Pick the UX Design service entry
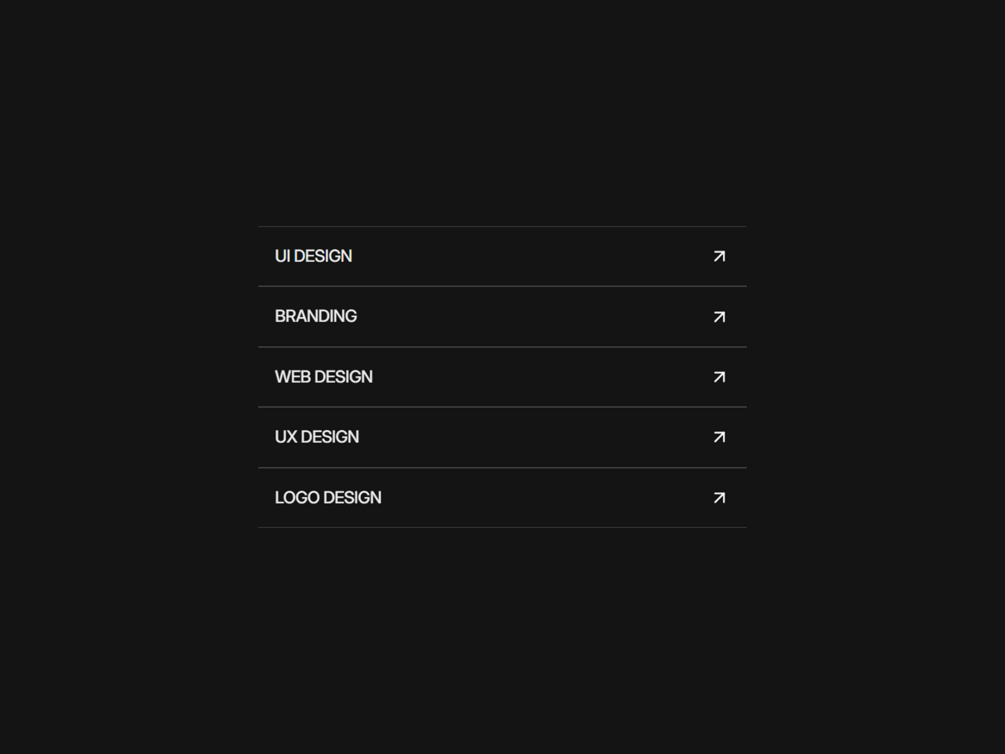Image resolution: width=1005 pixels, height=754 pixels. [502, 437]
